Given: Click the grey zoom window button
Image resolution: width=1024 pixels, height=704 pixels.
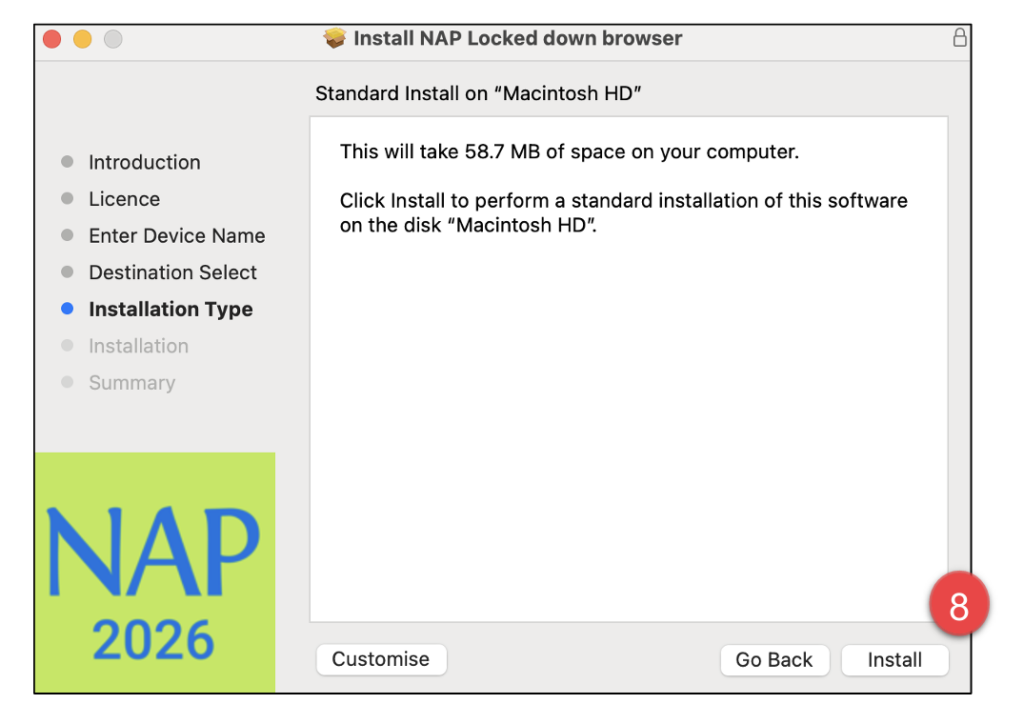Looking at the screenshot, I should [x=113, y=39].
